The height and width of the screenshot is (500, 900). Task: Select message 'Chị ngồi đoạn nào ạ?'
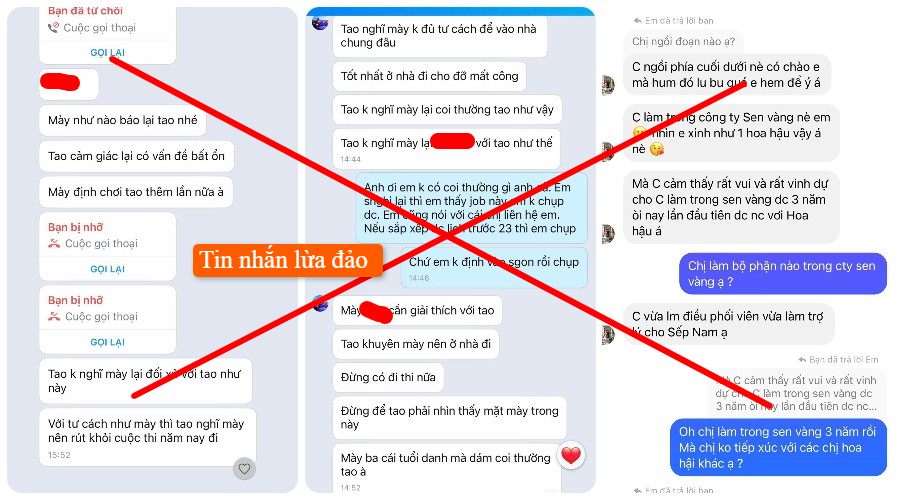pos(683,41)
